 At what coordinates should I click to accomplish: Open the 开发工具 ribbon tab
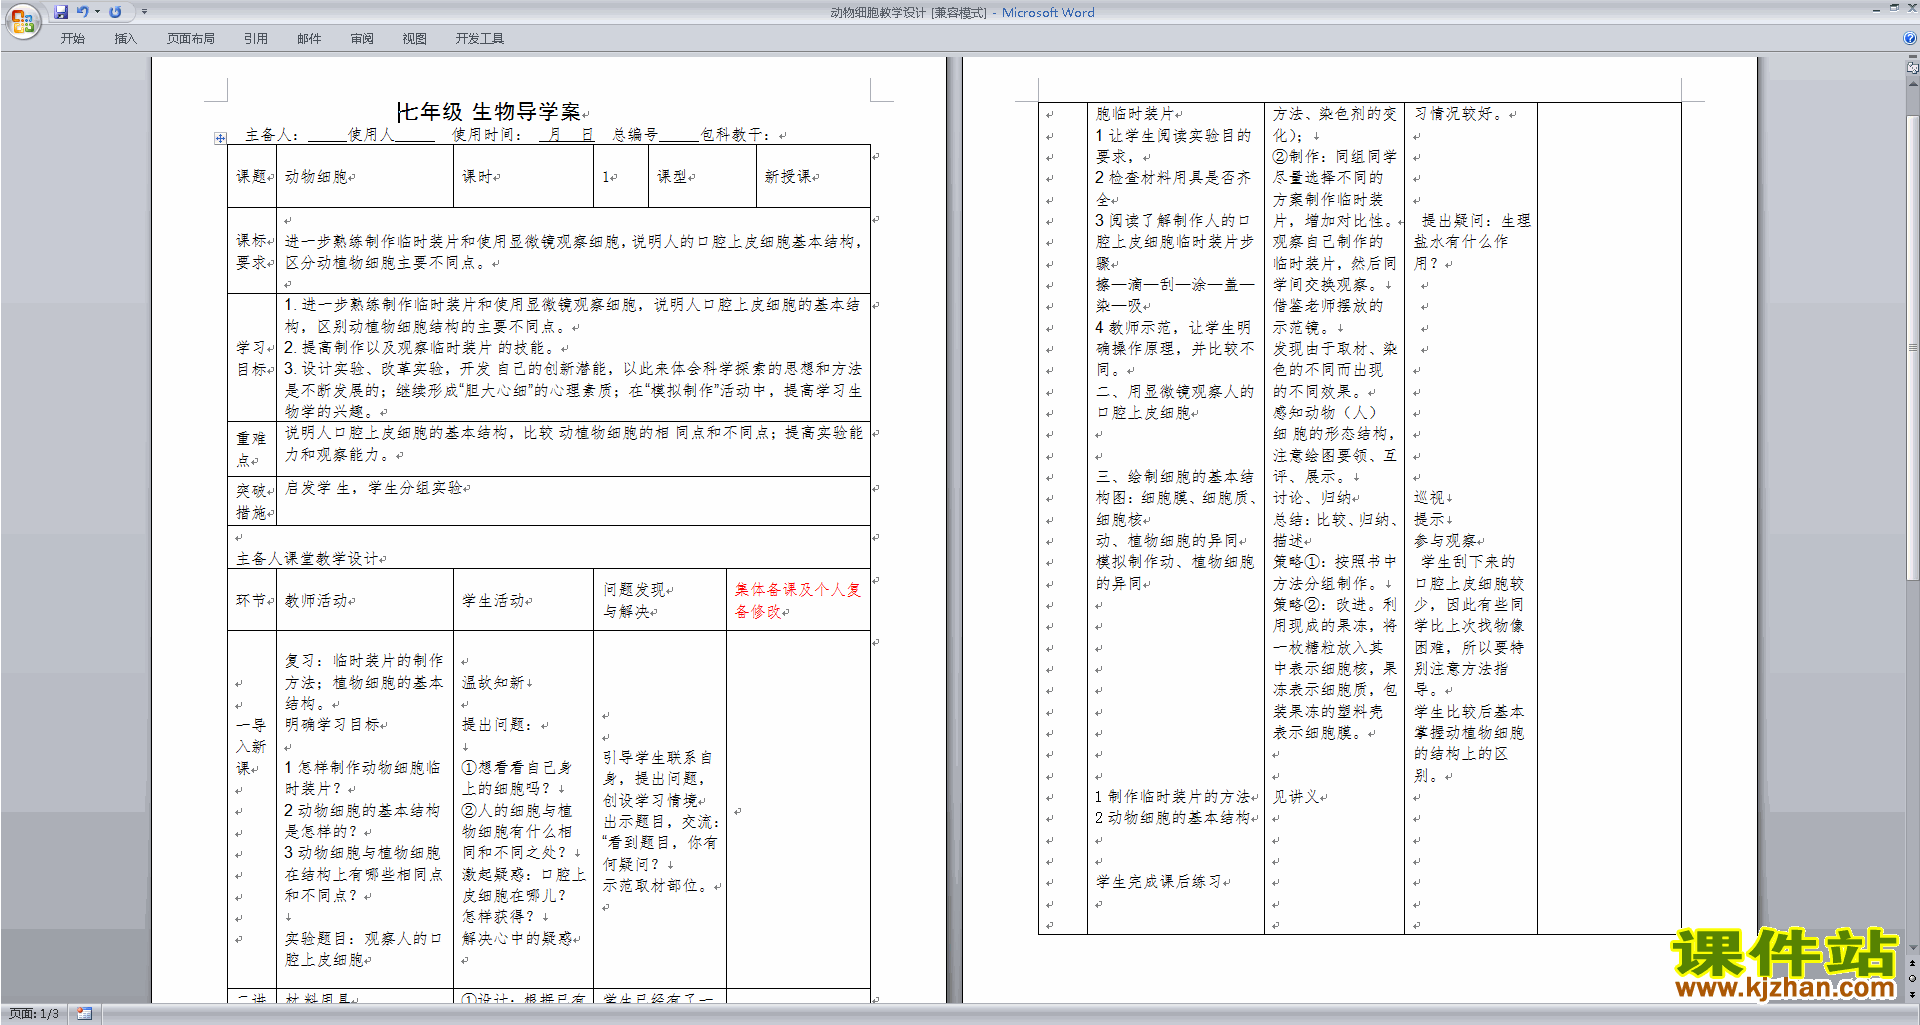[x=480, y=39]
